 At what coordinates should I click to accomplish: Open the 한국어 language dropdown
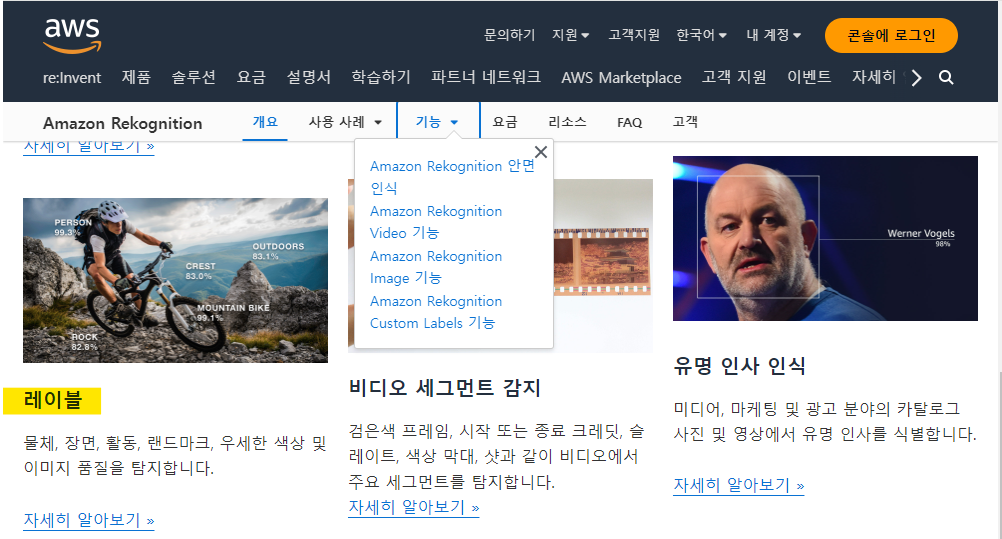(701, 35)
